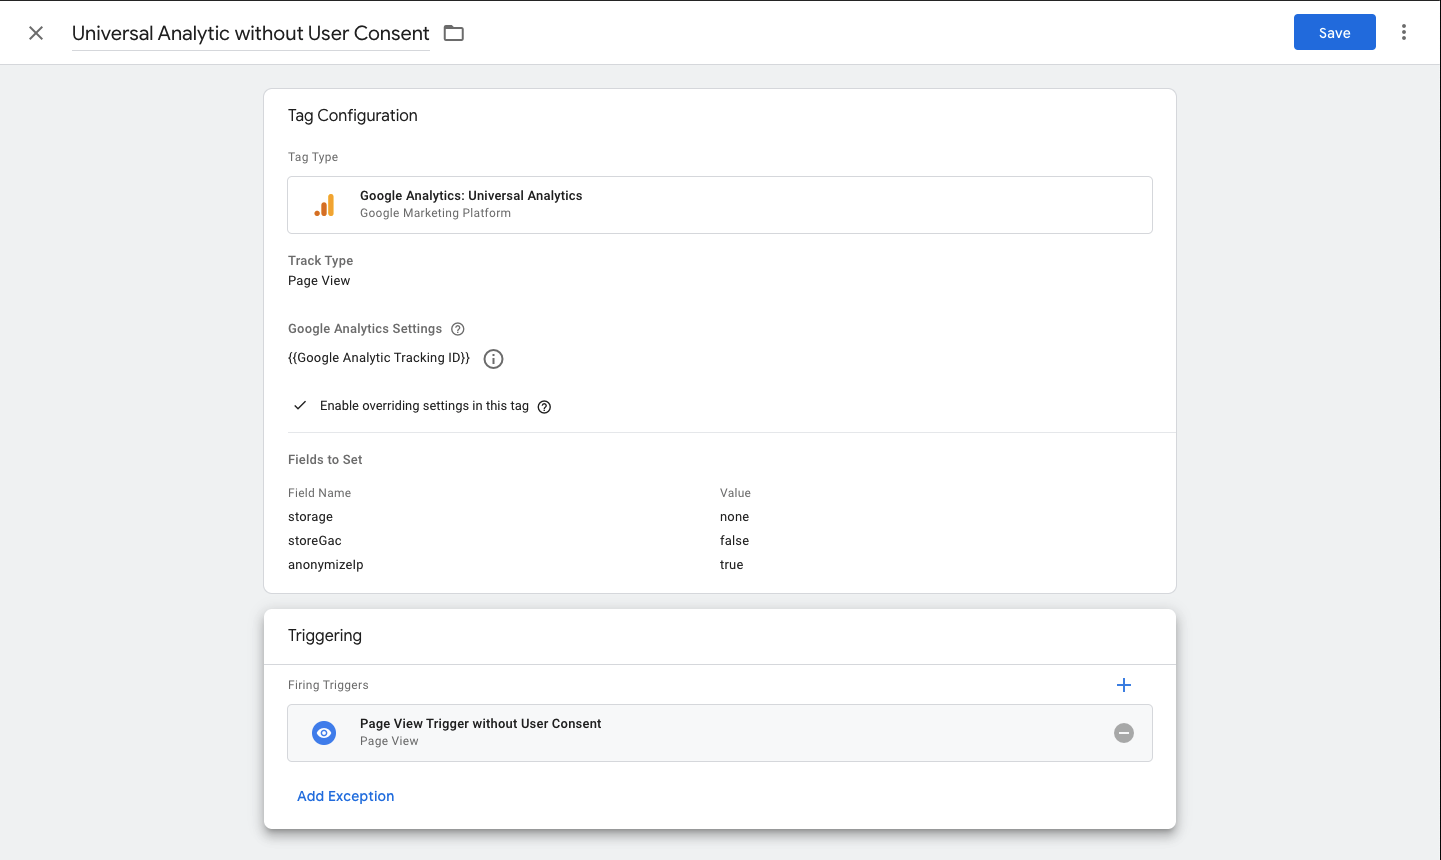Open help icon next to Google Analytics Settings
Viewport: 1441px width, 860px height.
pyautogui.click(x=458, y=329)
